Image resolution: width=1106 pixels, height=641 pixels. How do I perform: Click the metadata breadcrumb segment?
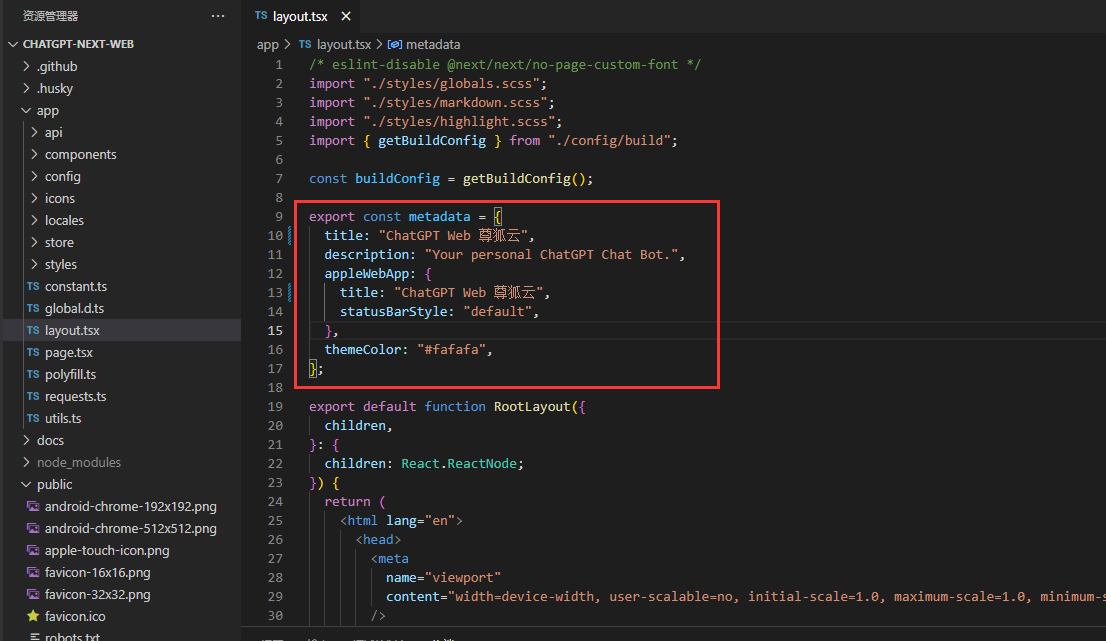[x=433, y=44]
